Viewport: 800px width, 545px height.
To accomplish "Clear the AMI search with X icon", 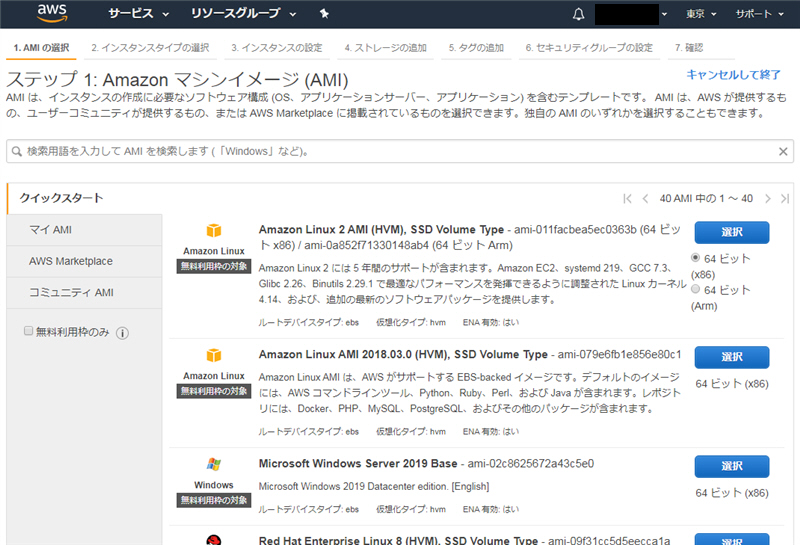I will [783, 152].
